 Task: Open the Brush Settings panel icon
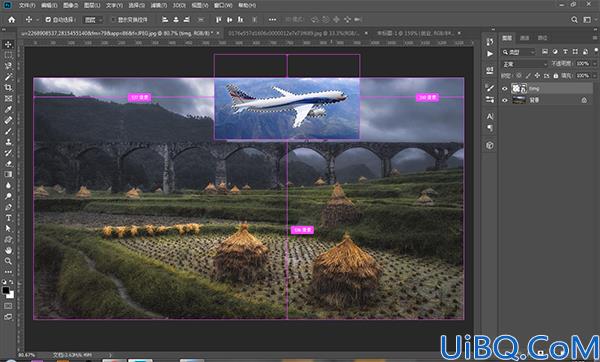tap(490, 88)
